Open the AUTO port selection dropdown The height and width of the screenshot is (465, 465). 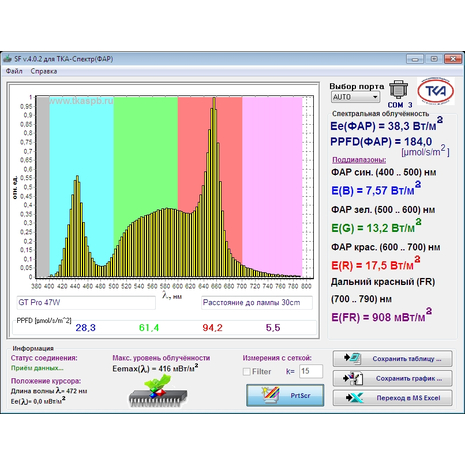point(355,97)
